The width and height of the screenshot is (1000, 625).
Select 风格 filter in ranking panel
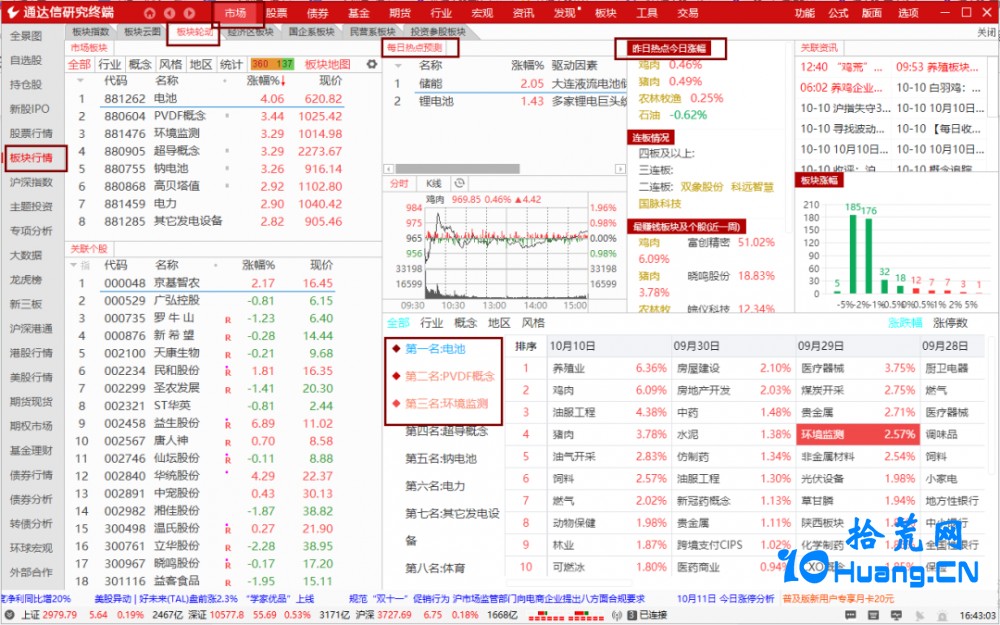[x=533, y=323]
